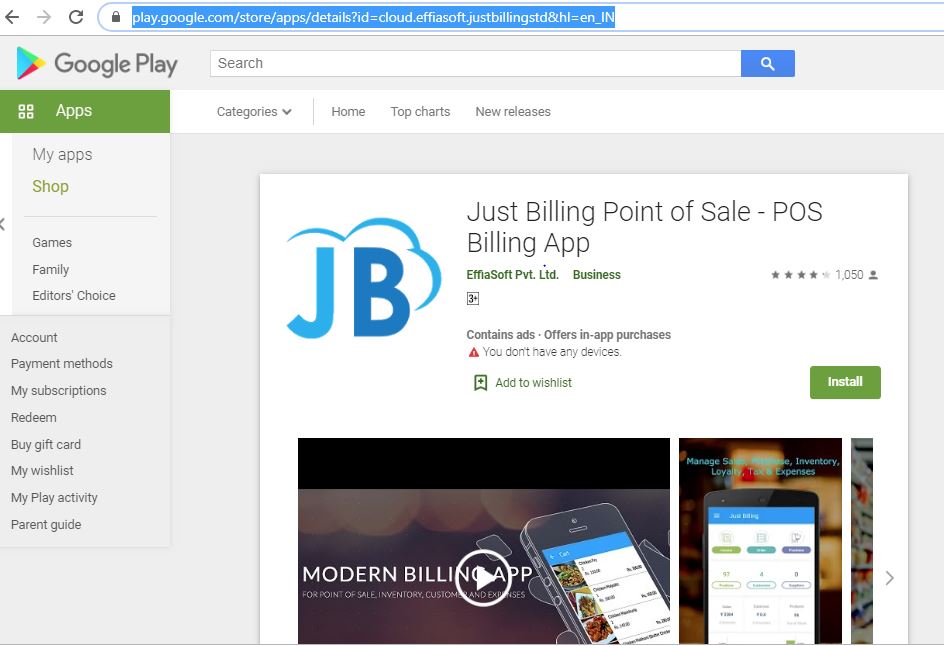Click the wishlist bookmark icon
Screen dimensions: 944x646
[480, 383]
